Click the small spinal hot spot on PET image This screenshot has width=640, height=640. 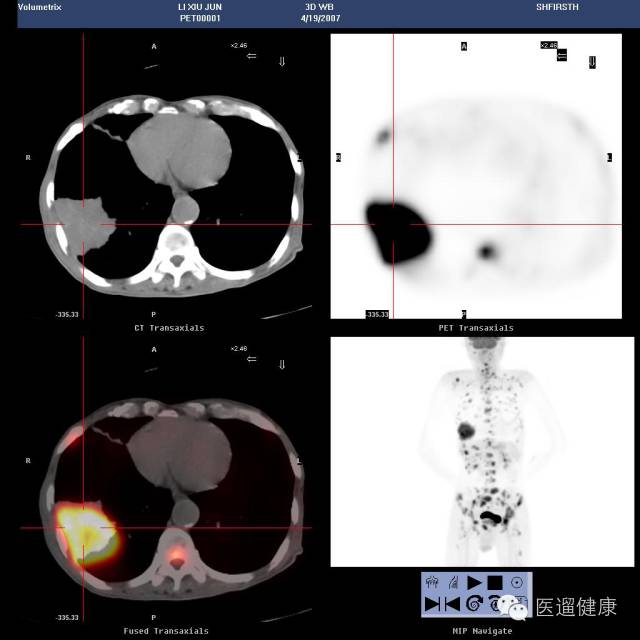click(487, 251)
